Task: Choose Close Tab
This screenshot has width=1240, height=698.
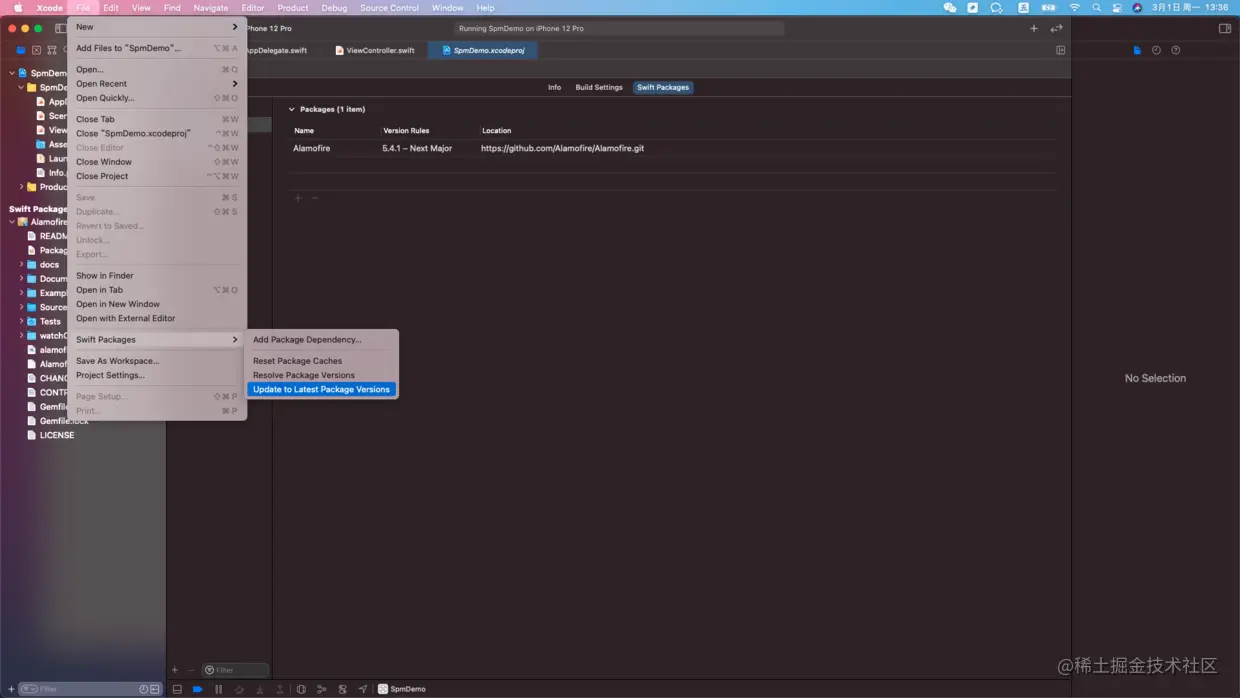Action: coord(157,119)
